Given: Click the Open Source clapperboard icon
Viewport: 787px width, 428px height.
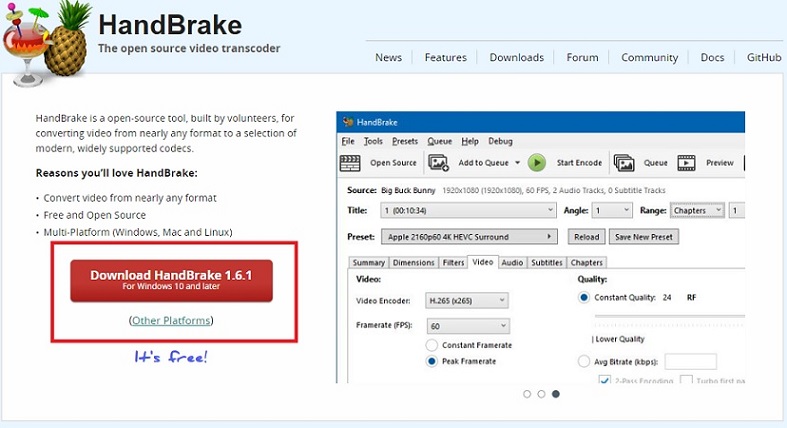Looking at the screenshot, I should pos(350,163).
